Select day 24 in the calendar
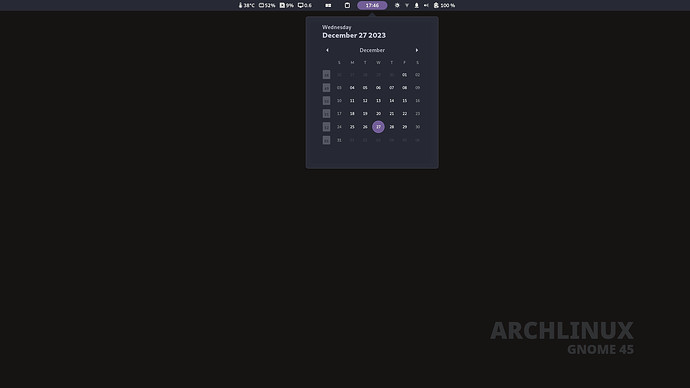Screen dimensions: 690x388 (x=339, y=127)
